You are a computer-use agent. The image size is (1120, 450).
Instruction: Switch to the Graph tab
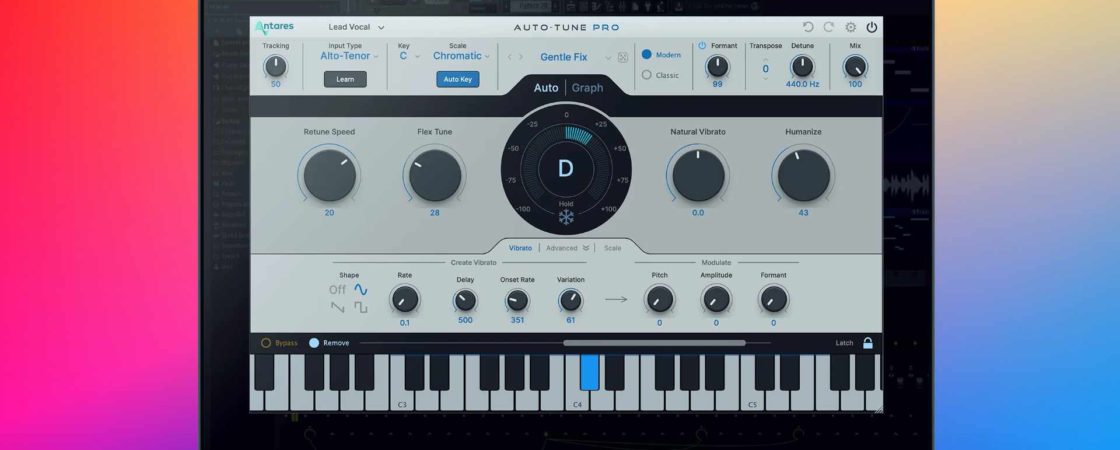[x=587, y=88]
